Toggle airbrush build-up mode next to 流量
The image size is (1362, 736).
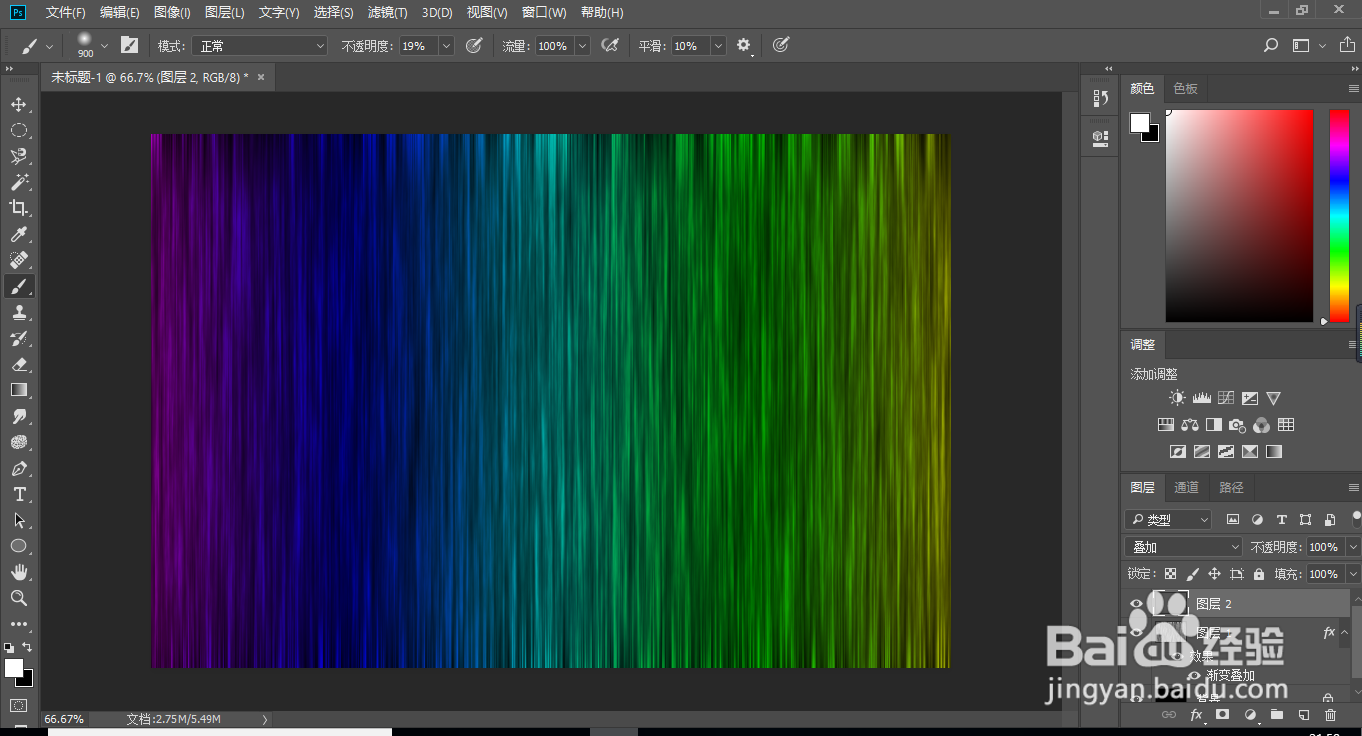pos(610,45)
